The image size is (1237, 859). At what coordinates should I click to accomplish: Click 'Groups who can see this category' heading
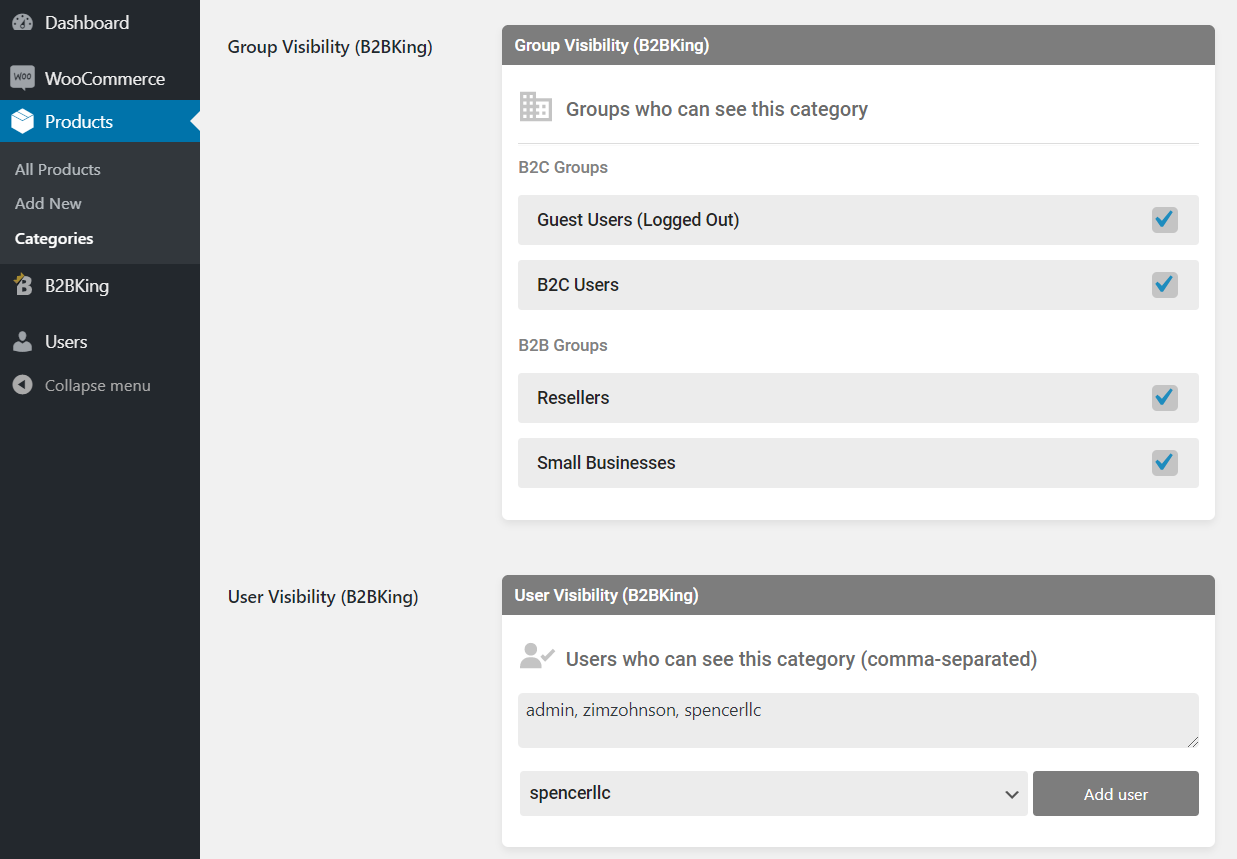717,109
